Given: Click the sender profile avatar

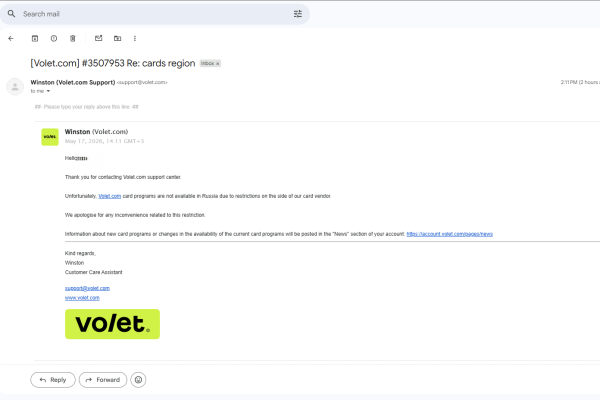Looking at the screenshot, I should tap(15, 87).
